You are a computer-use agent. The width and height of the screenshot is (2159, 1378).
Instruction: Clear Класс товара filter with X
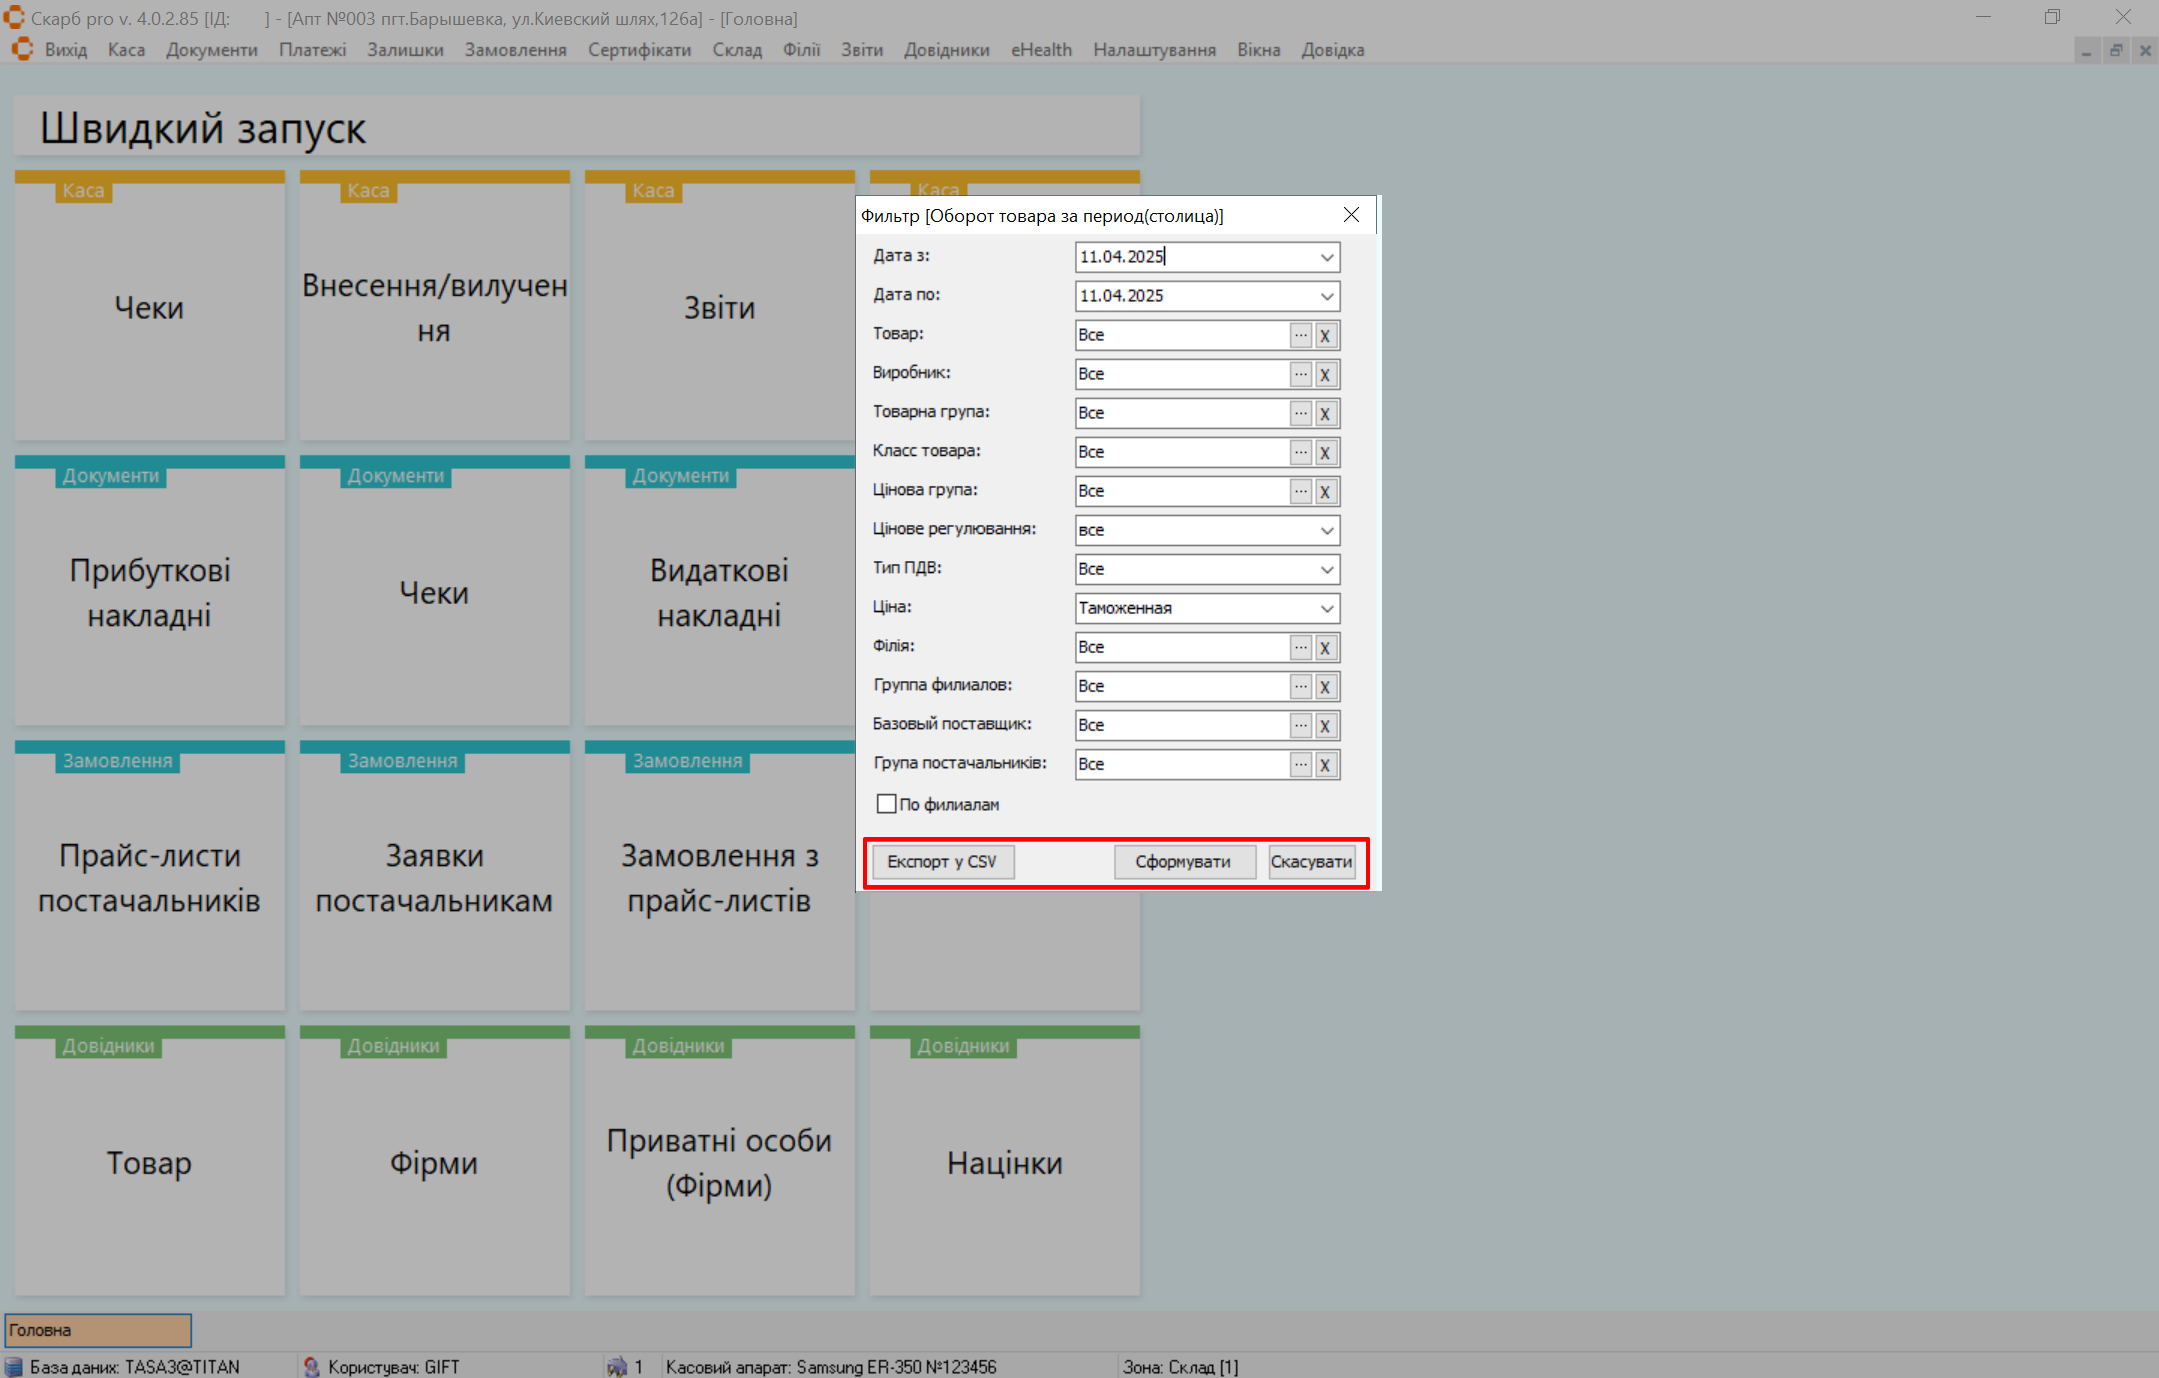click(x=1325, y=453)
